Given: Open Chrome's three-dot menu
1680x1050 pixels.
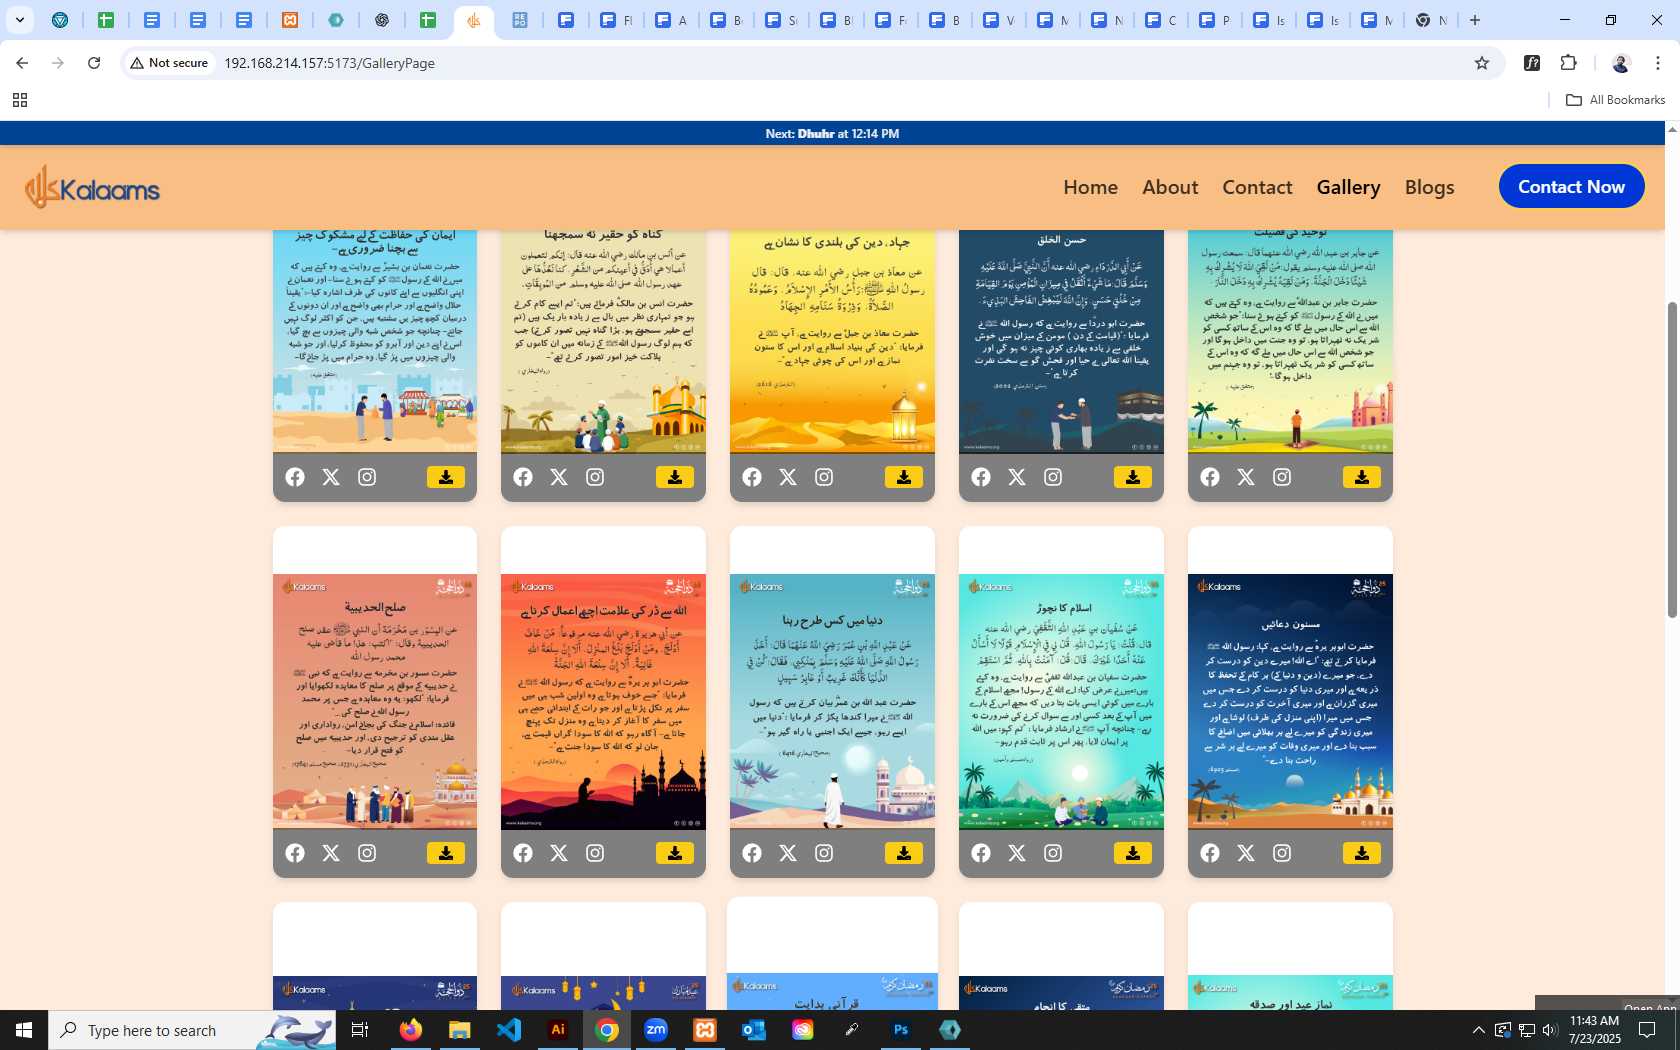Looking at the screenshot, I should [x=1658, y=63].
